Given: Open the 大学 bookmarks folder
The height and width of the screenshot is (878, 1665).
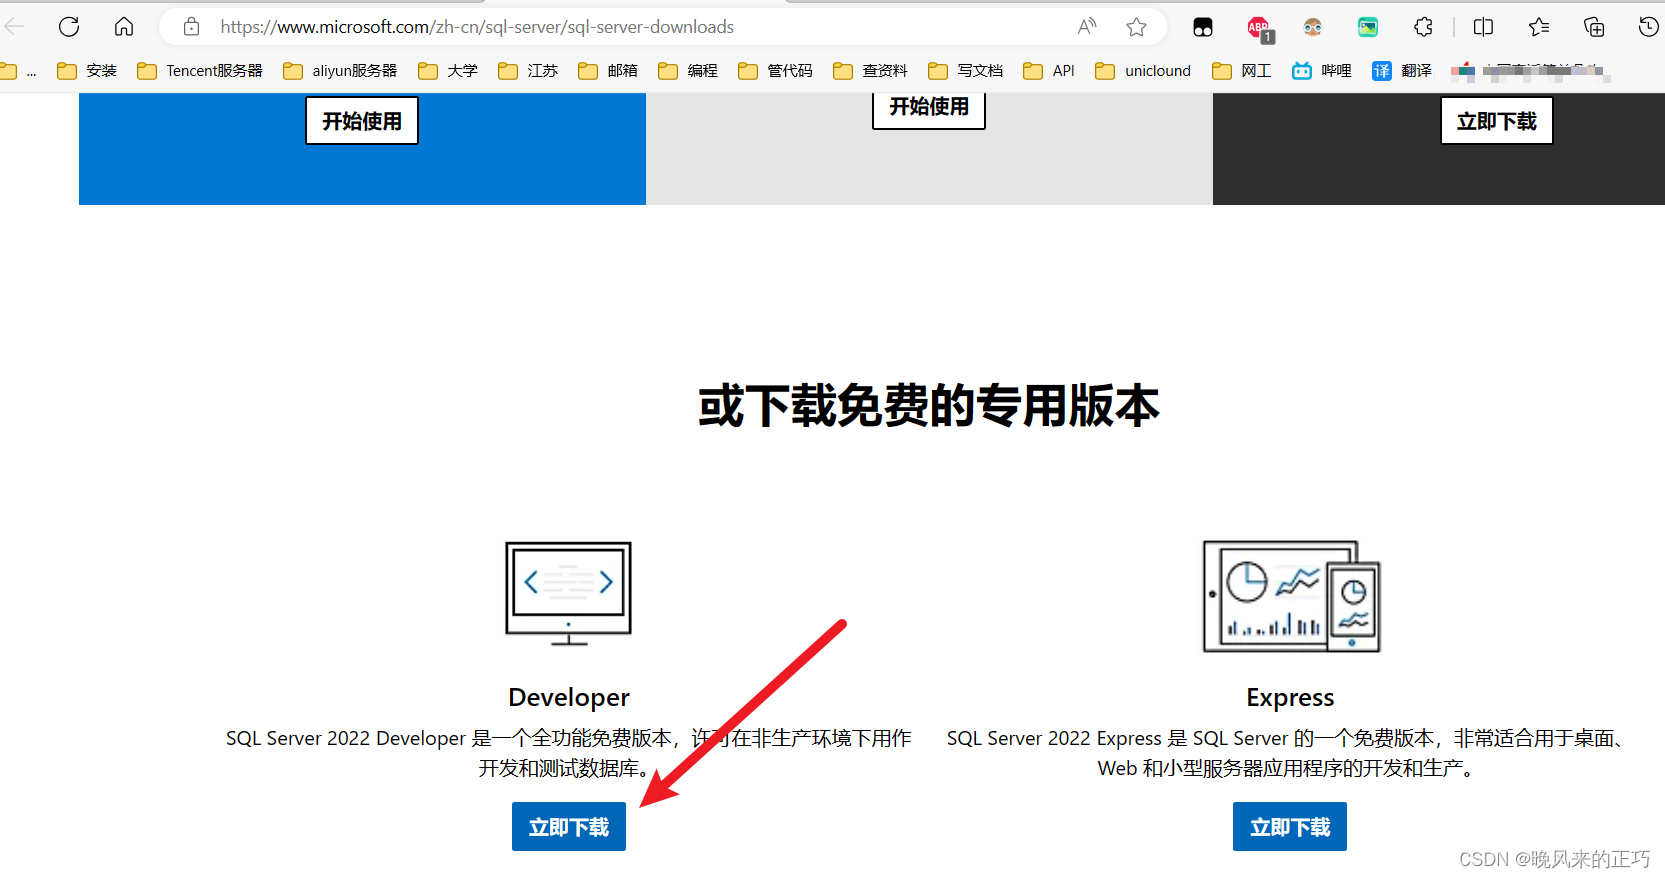Looking at the screenshot, I should click(448, 71).
